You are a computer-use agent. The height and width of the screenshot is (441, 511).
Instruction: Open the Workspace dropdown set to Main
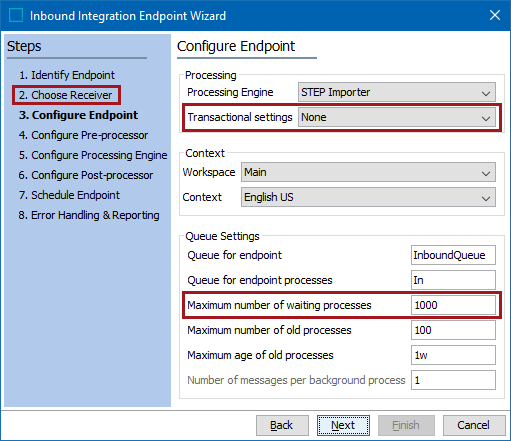[368, 172]
